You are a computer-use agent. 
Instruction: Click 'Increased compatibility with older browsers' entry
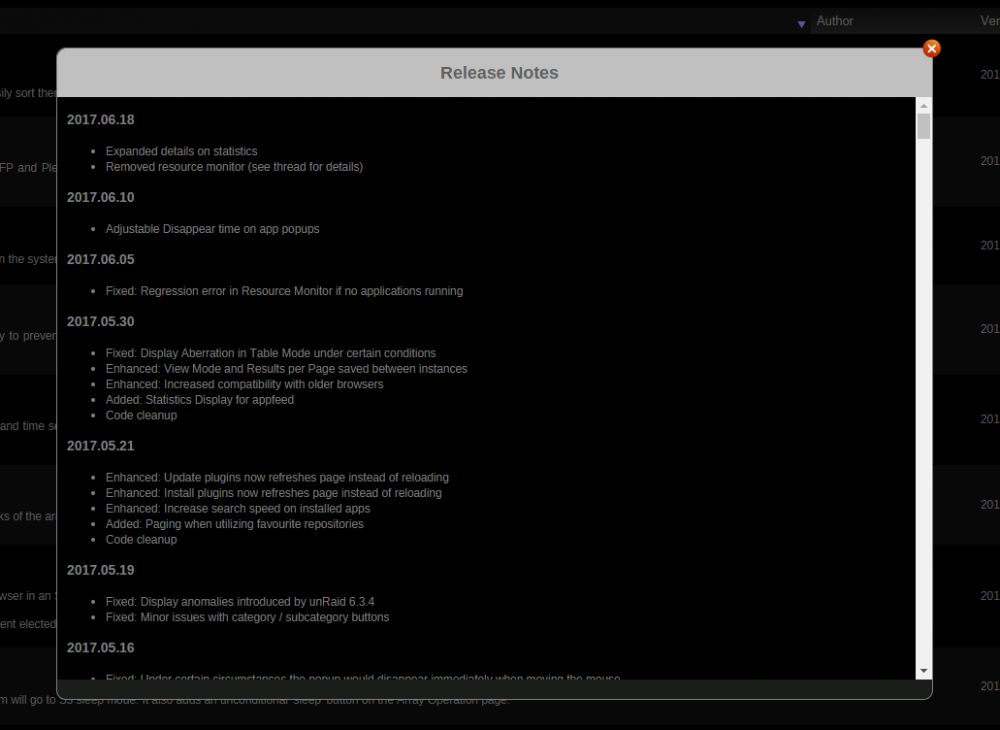pyautogui.click(x=245, y=384)
